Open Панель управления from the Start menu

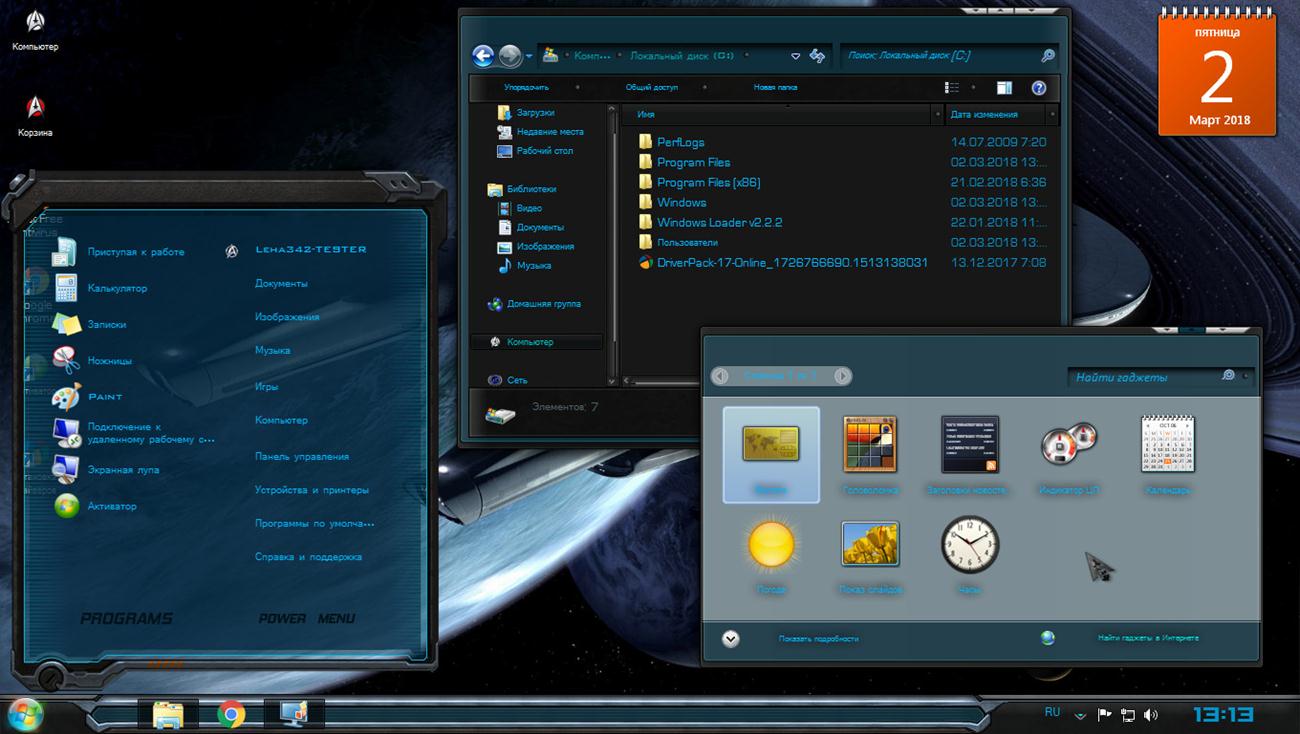pos(301,456)
